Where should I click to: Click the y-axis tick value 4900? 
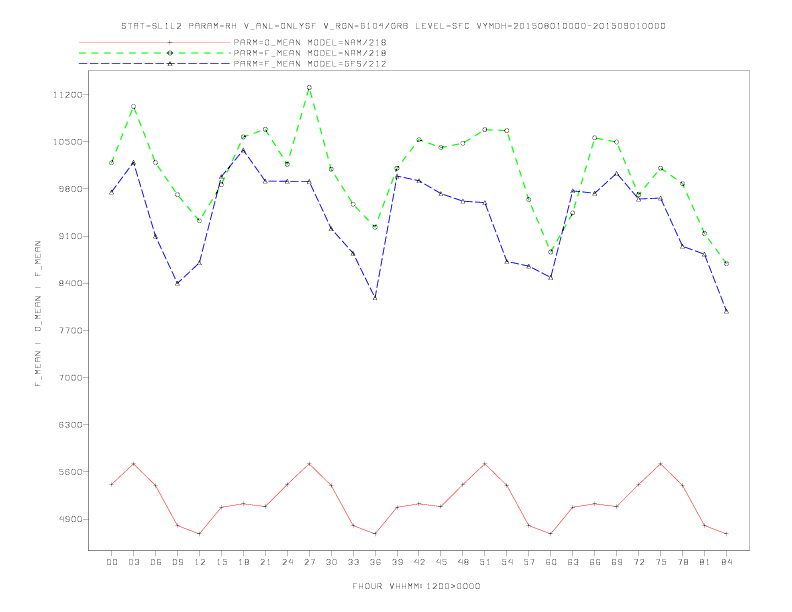70,519
